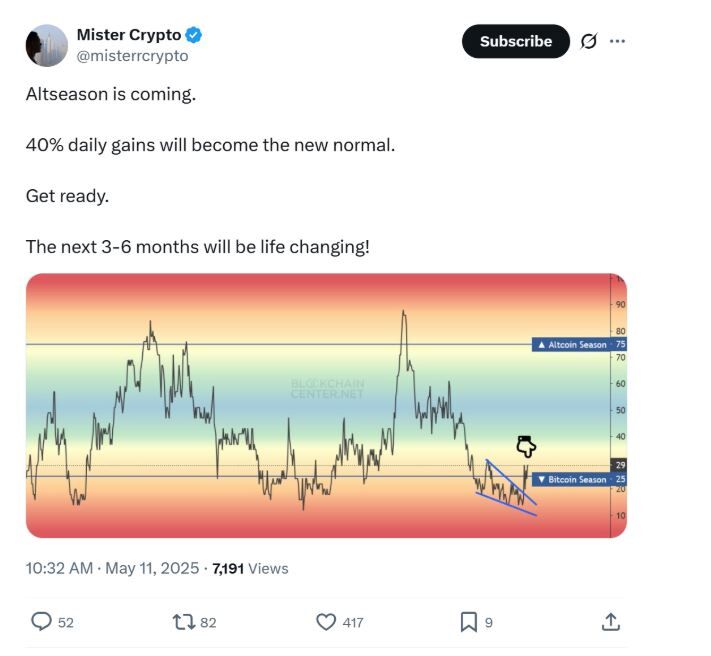
Task: Like the post with heart icon
Action: tap(326, 622)
